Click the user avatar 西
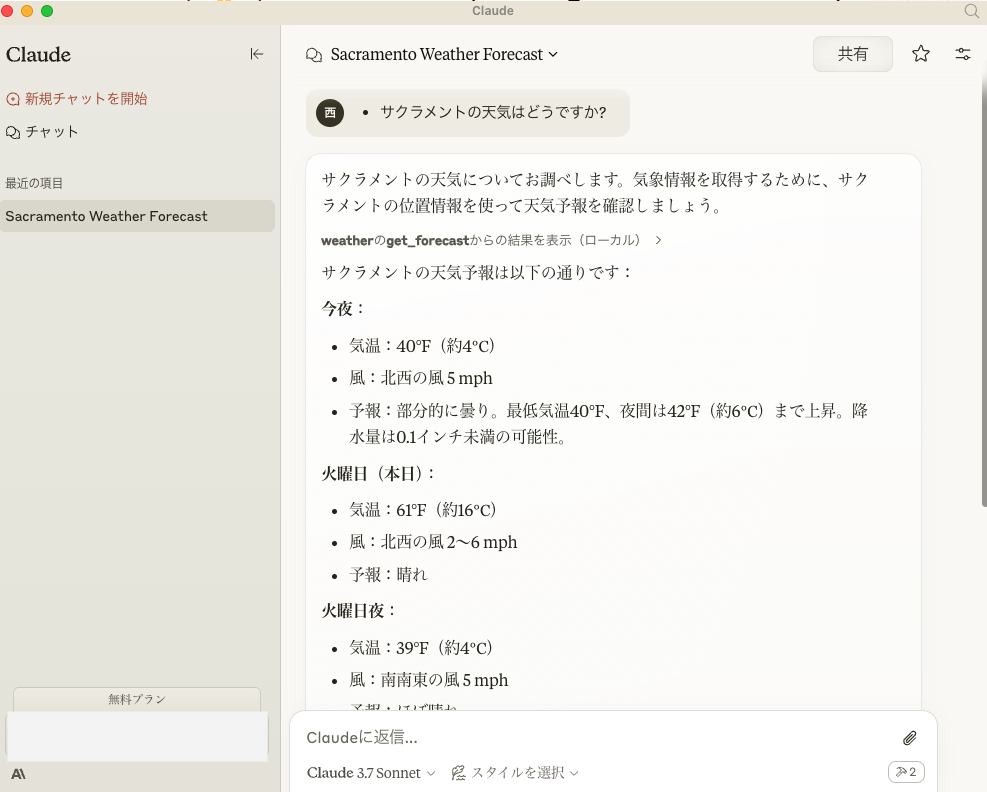 [x=330, y=113]
